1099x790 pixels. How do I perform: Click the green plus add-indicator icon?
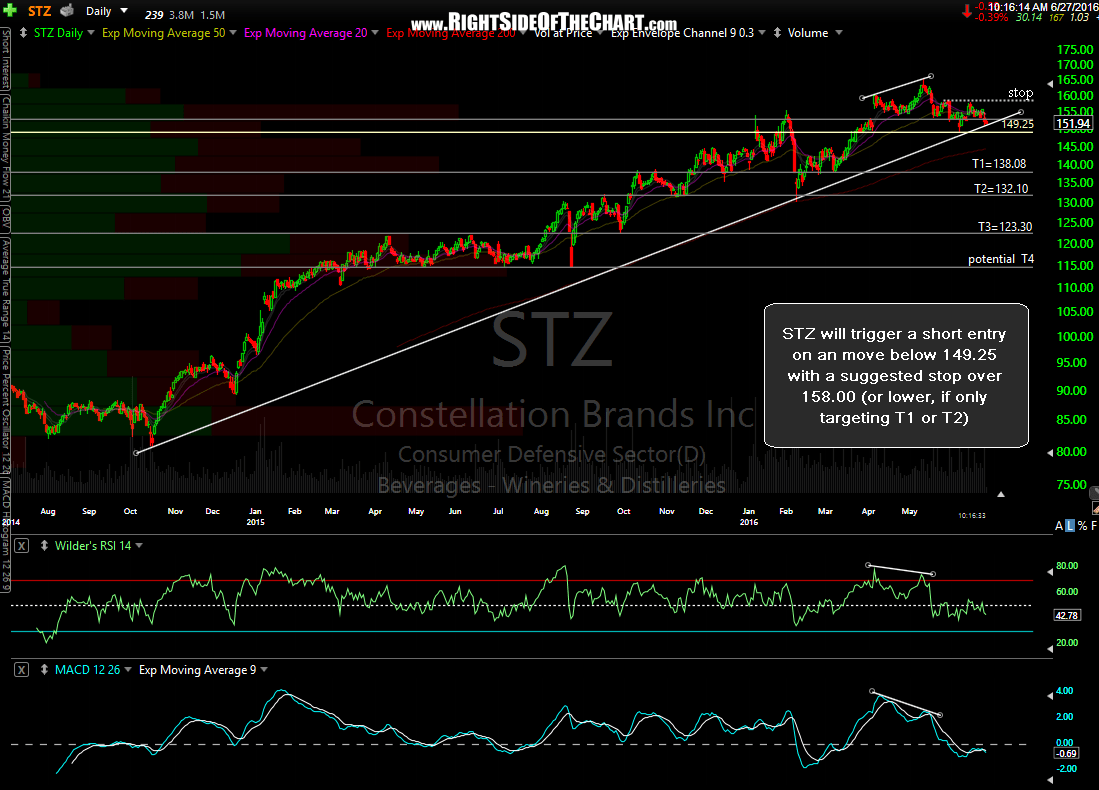point(10,11)
